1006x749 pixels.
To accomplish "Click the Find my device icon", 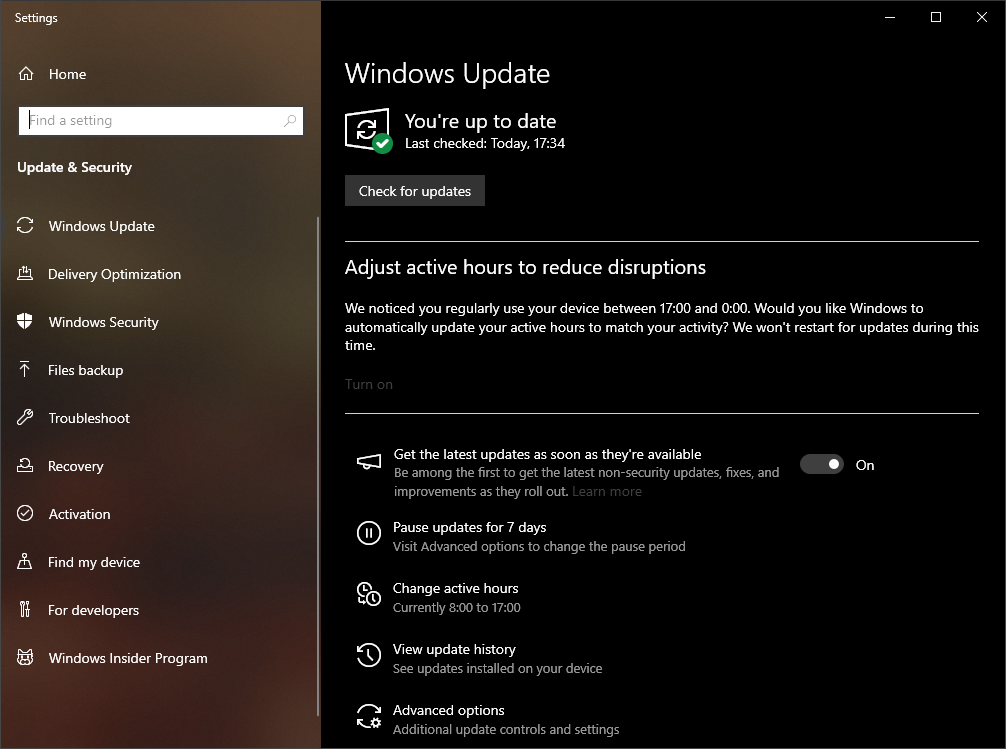I will (24, 562).
